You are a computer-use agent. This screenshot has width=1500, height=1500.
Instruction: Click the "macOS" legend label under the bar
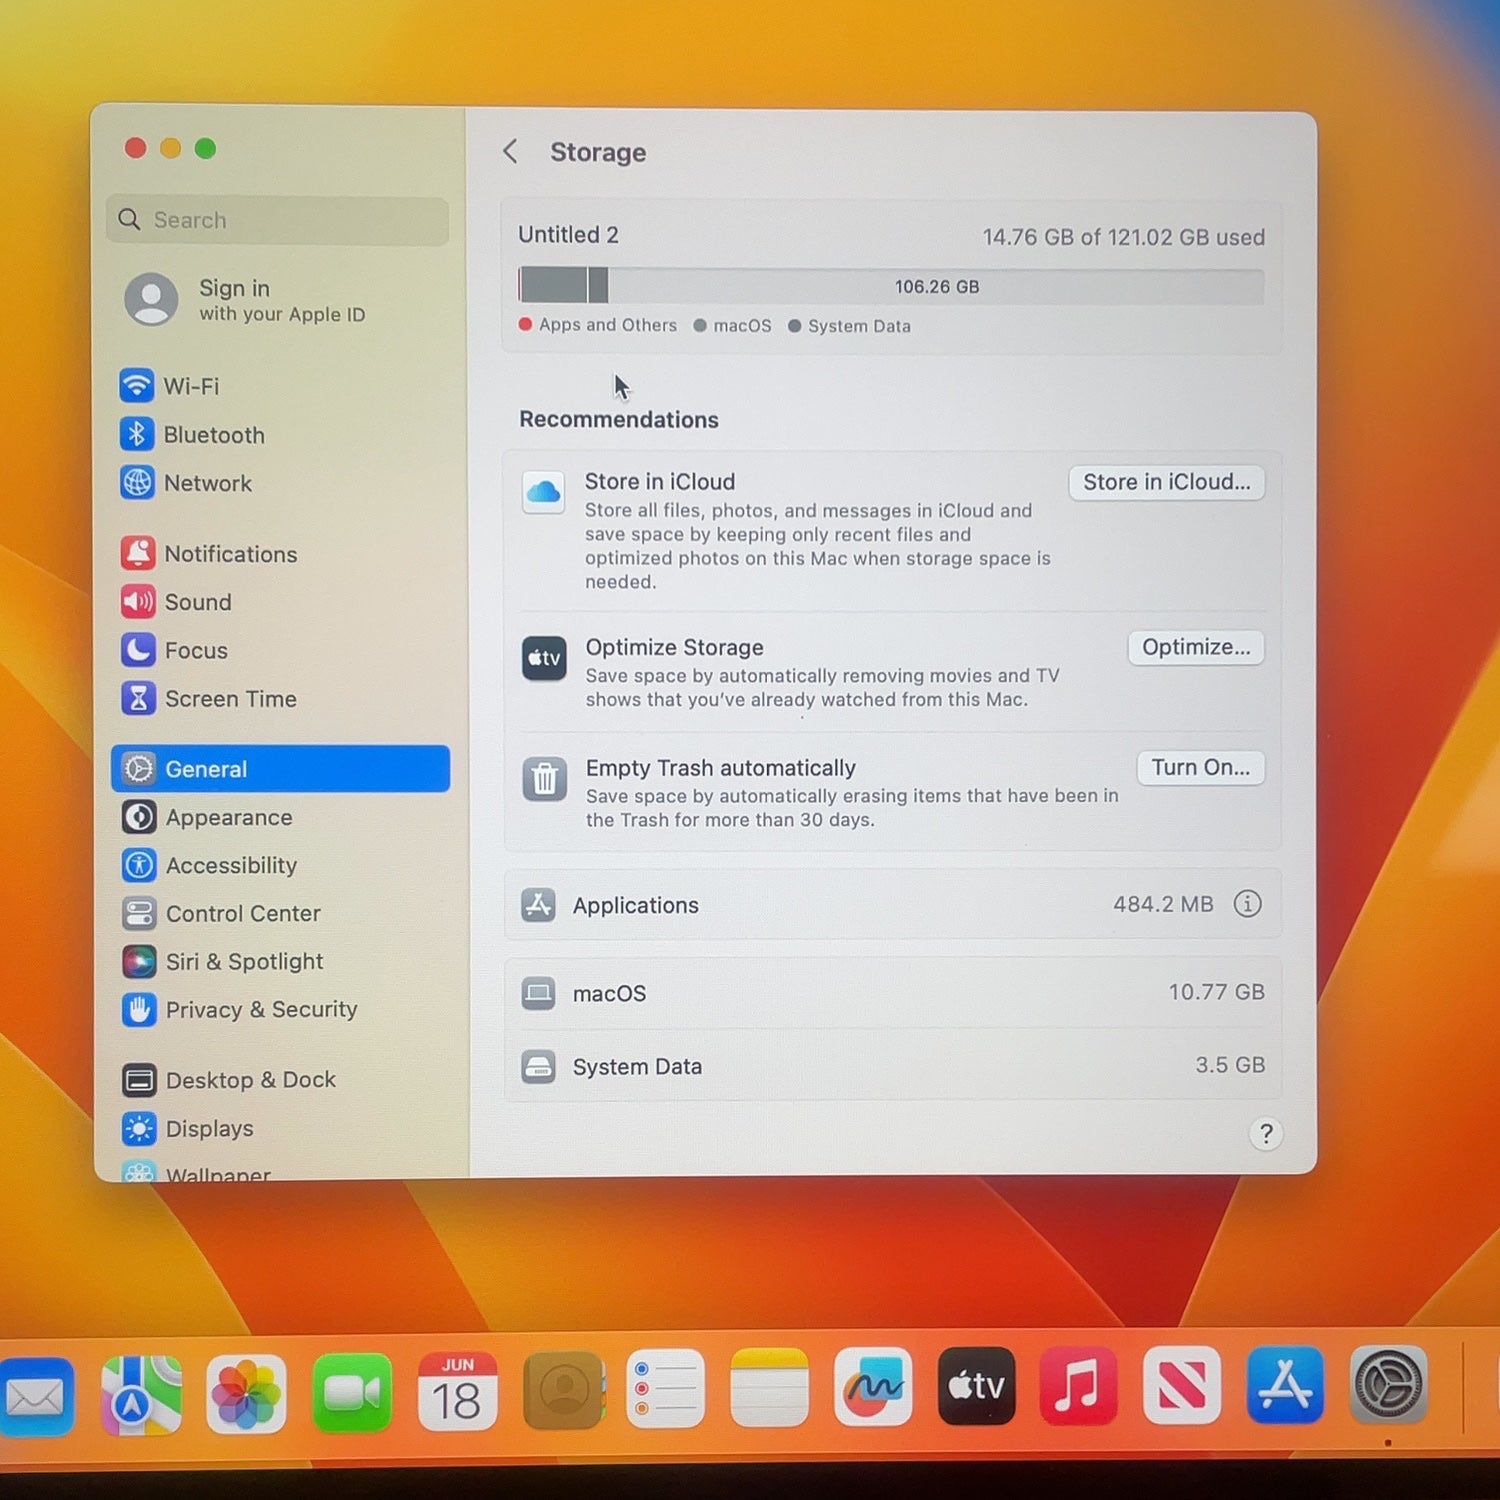742,326
